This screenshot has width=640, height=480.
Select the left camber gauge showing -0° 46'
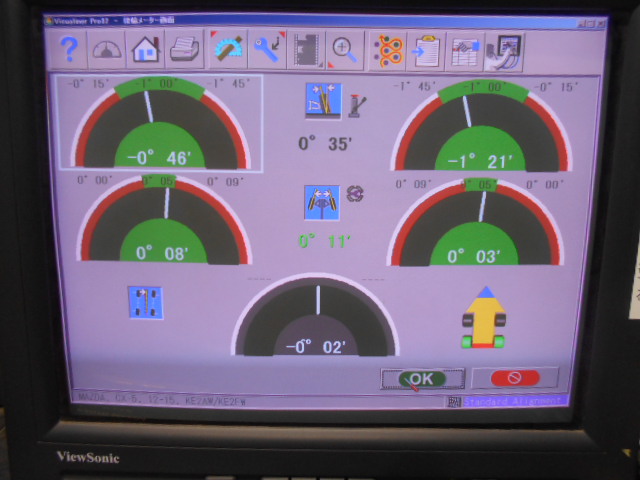tap(160, 122)
